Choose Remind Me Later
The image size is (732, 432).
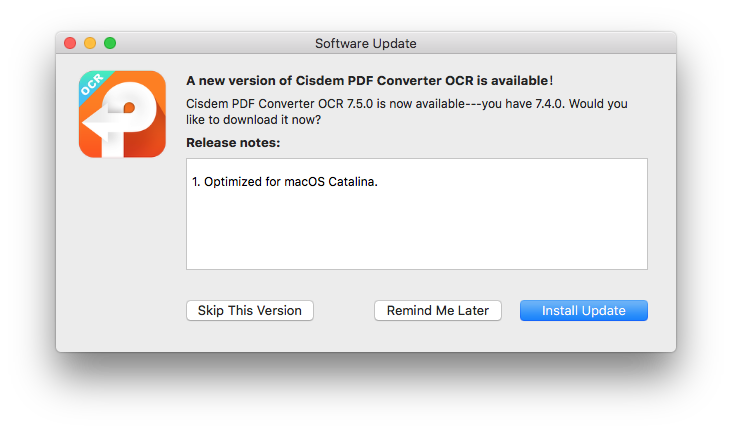point(437,311)
